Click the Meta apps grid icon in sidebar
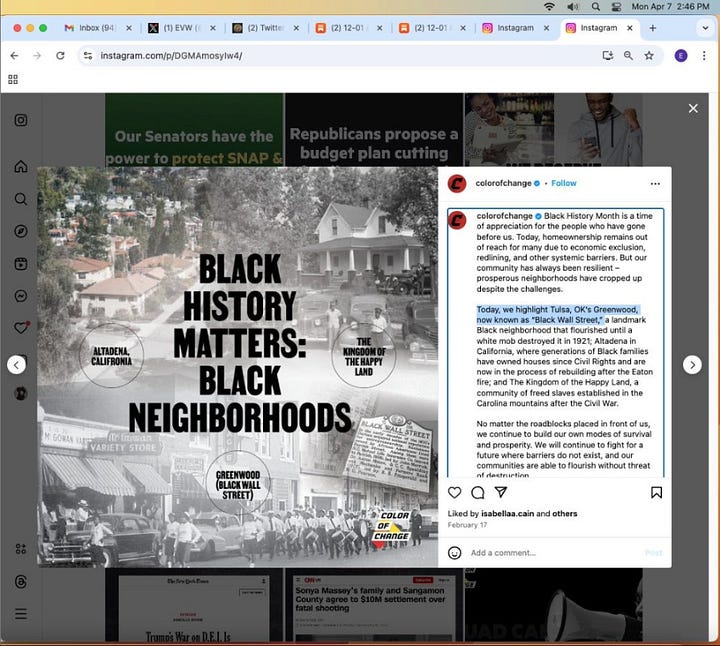The image size is (720, 646). coord(21,549)
